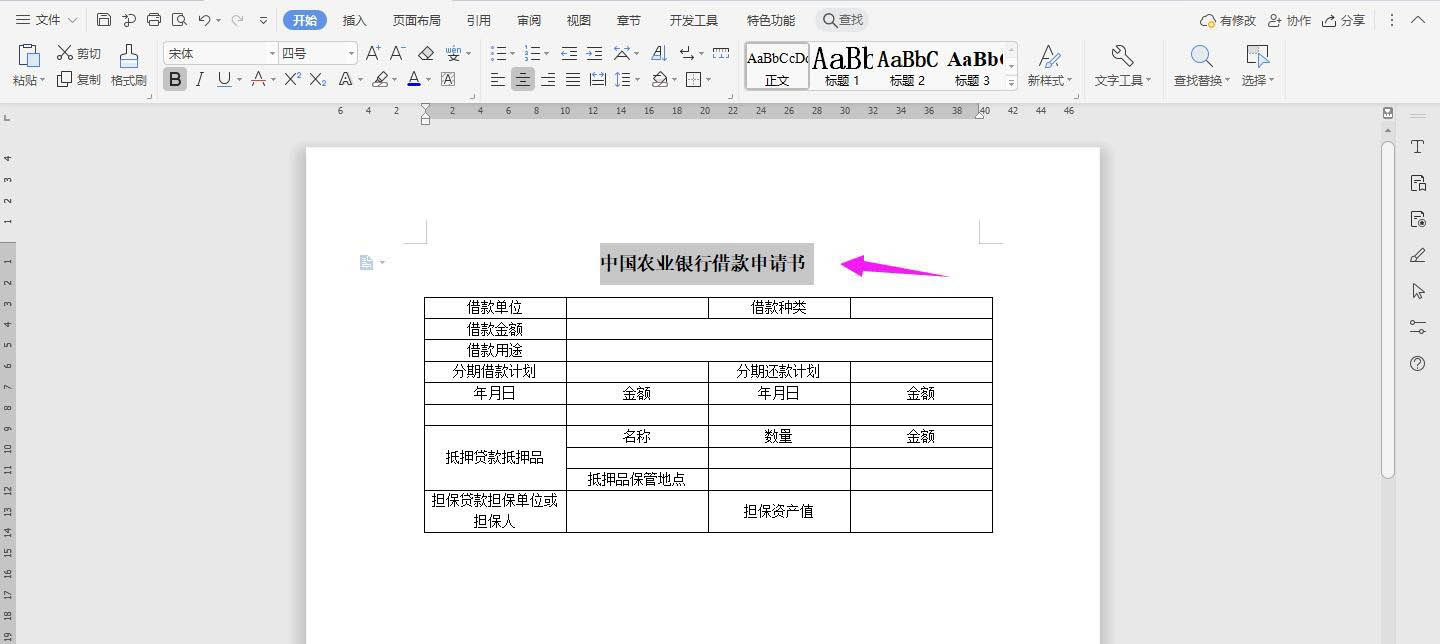This screenshot has width=1440, height=644.
Task: Copy the selection with 复制
Action: (79, 79)
